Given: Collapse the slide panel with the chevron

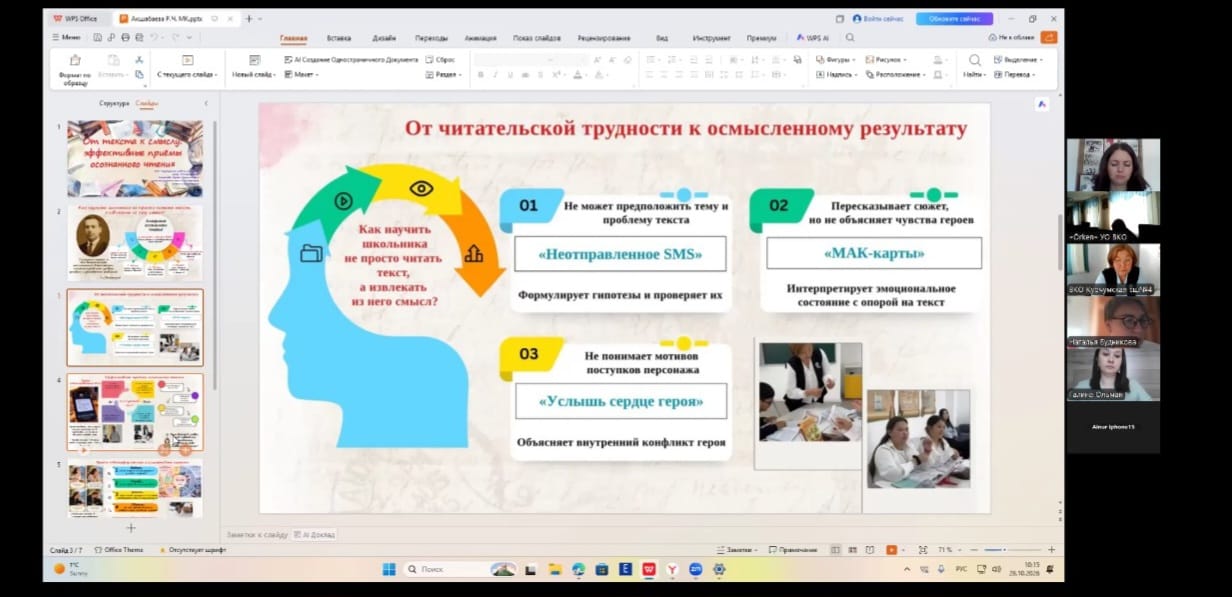Looking at the screenshot, I should point(206,103).
